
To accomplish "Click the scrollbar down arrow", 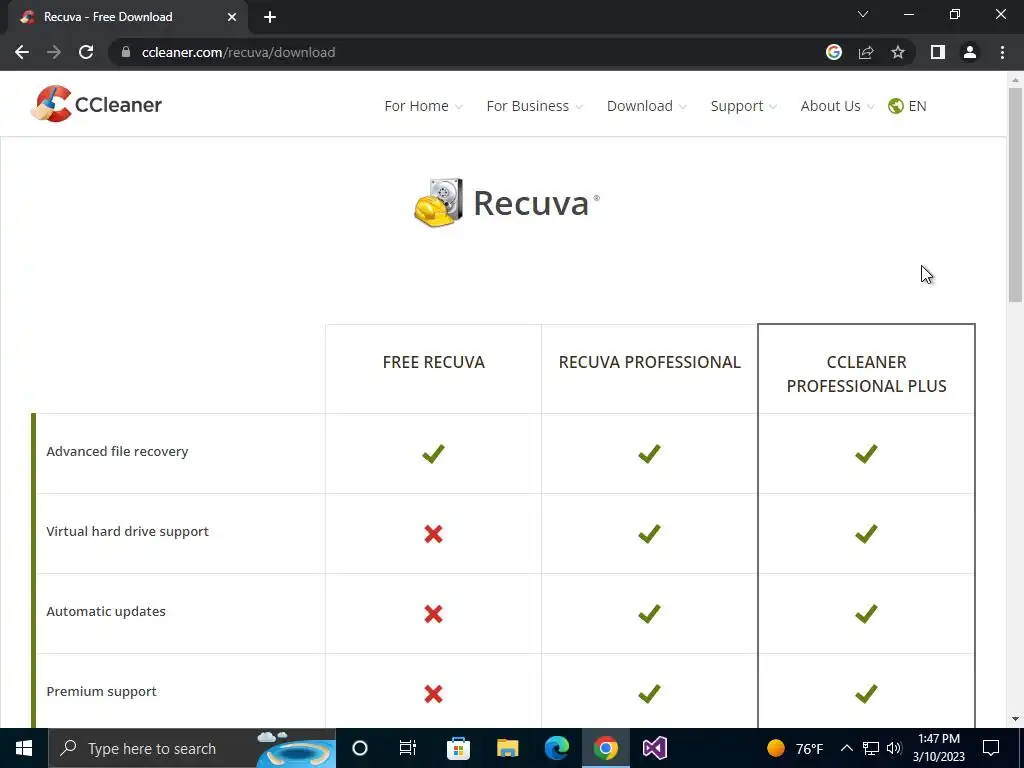I will 1015,719.
